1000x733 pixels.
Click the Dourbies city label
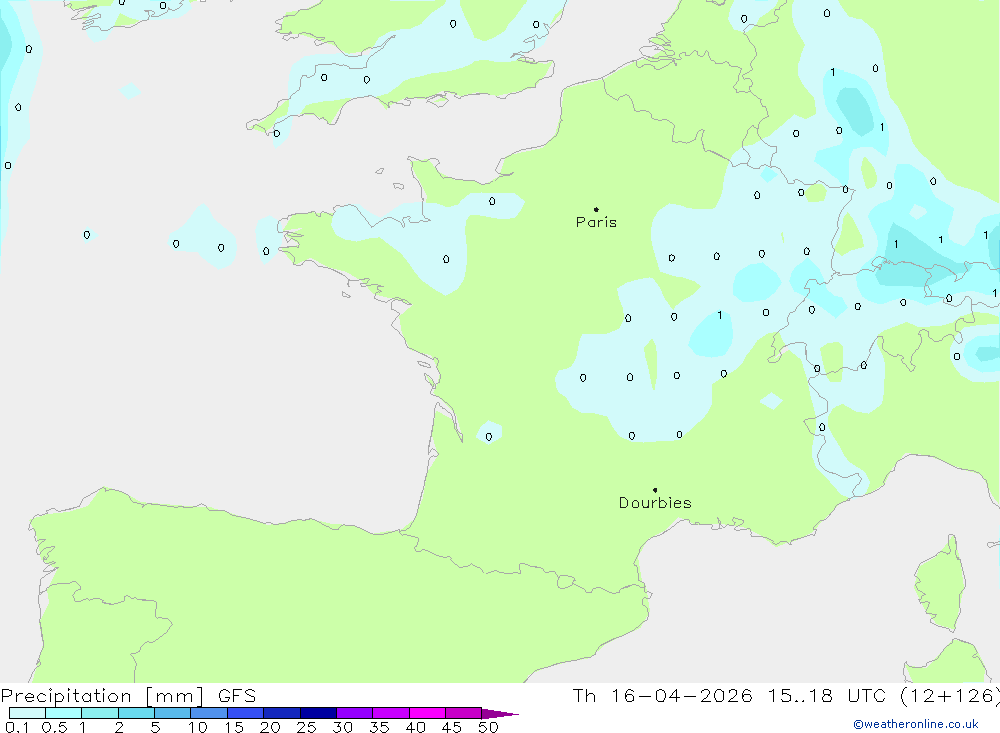654,503
